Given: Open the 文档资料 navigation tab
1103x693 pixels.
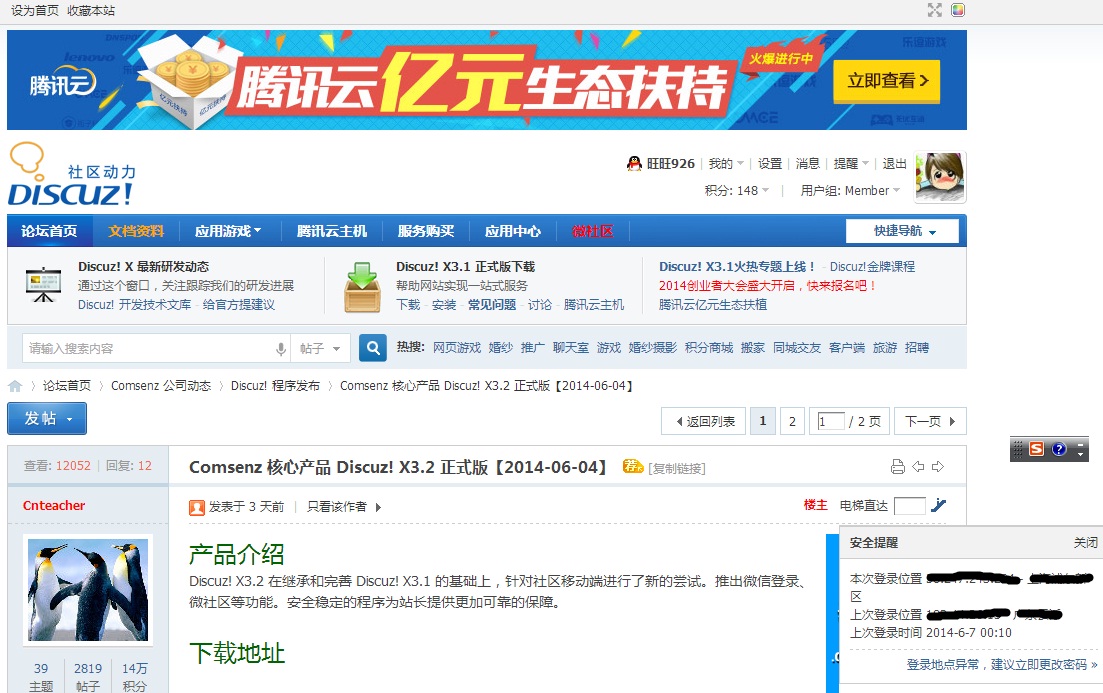Looking at the screenshot, I should click(x=136, y=231).
